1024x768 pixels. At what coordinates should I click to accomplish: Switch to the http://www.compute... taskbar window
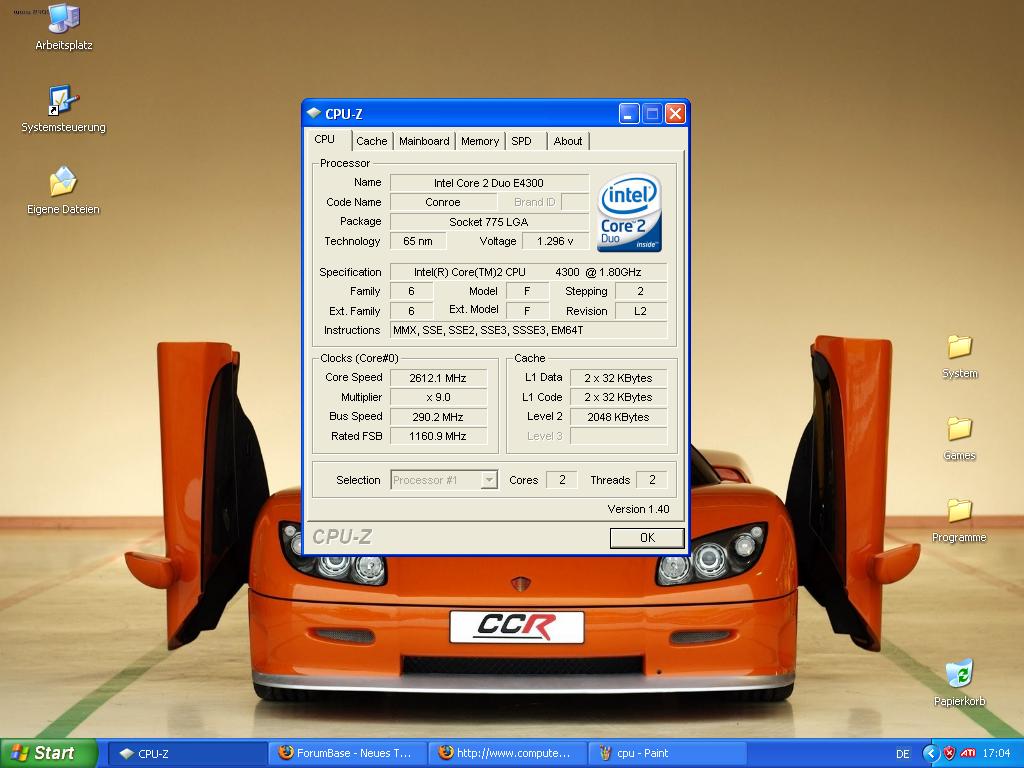pyautogui.click(x=507, y=754)
